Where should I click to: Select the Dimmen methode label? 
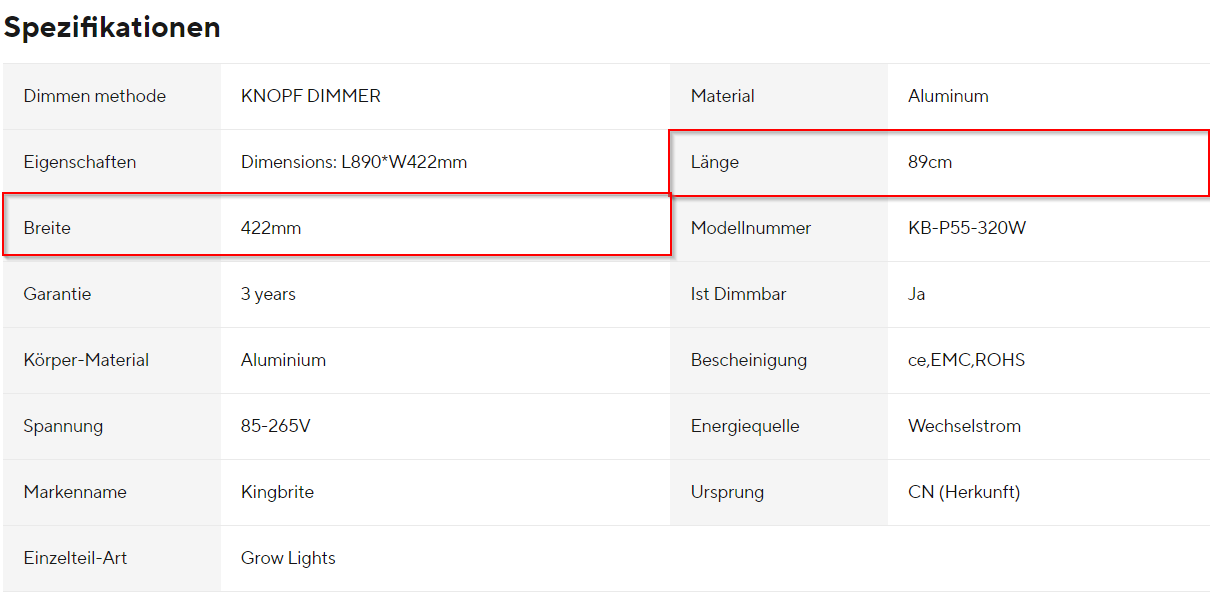[95, 96]
